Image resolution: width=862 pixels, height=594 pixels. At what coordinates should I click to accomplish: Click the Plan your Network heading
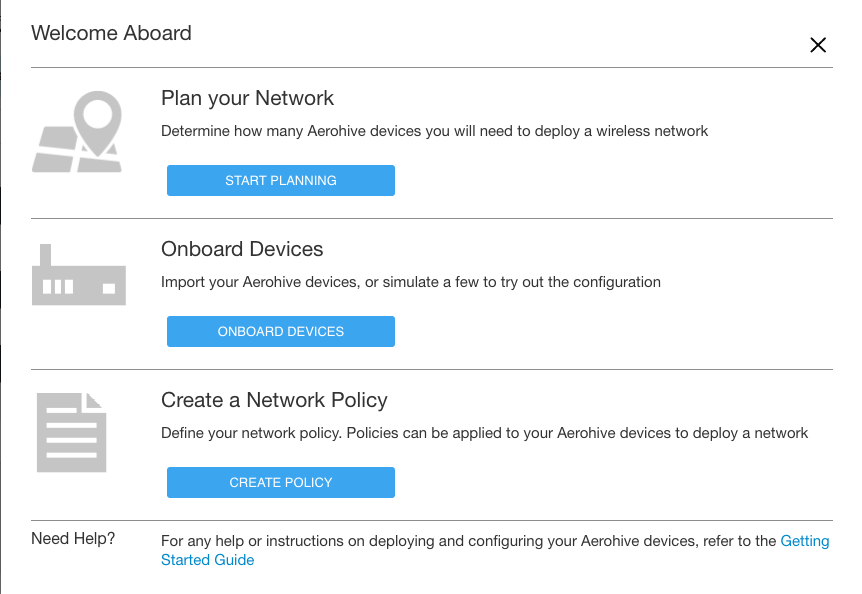click(247, 98)
